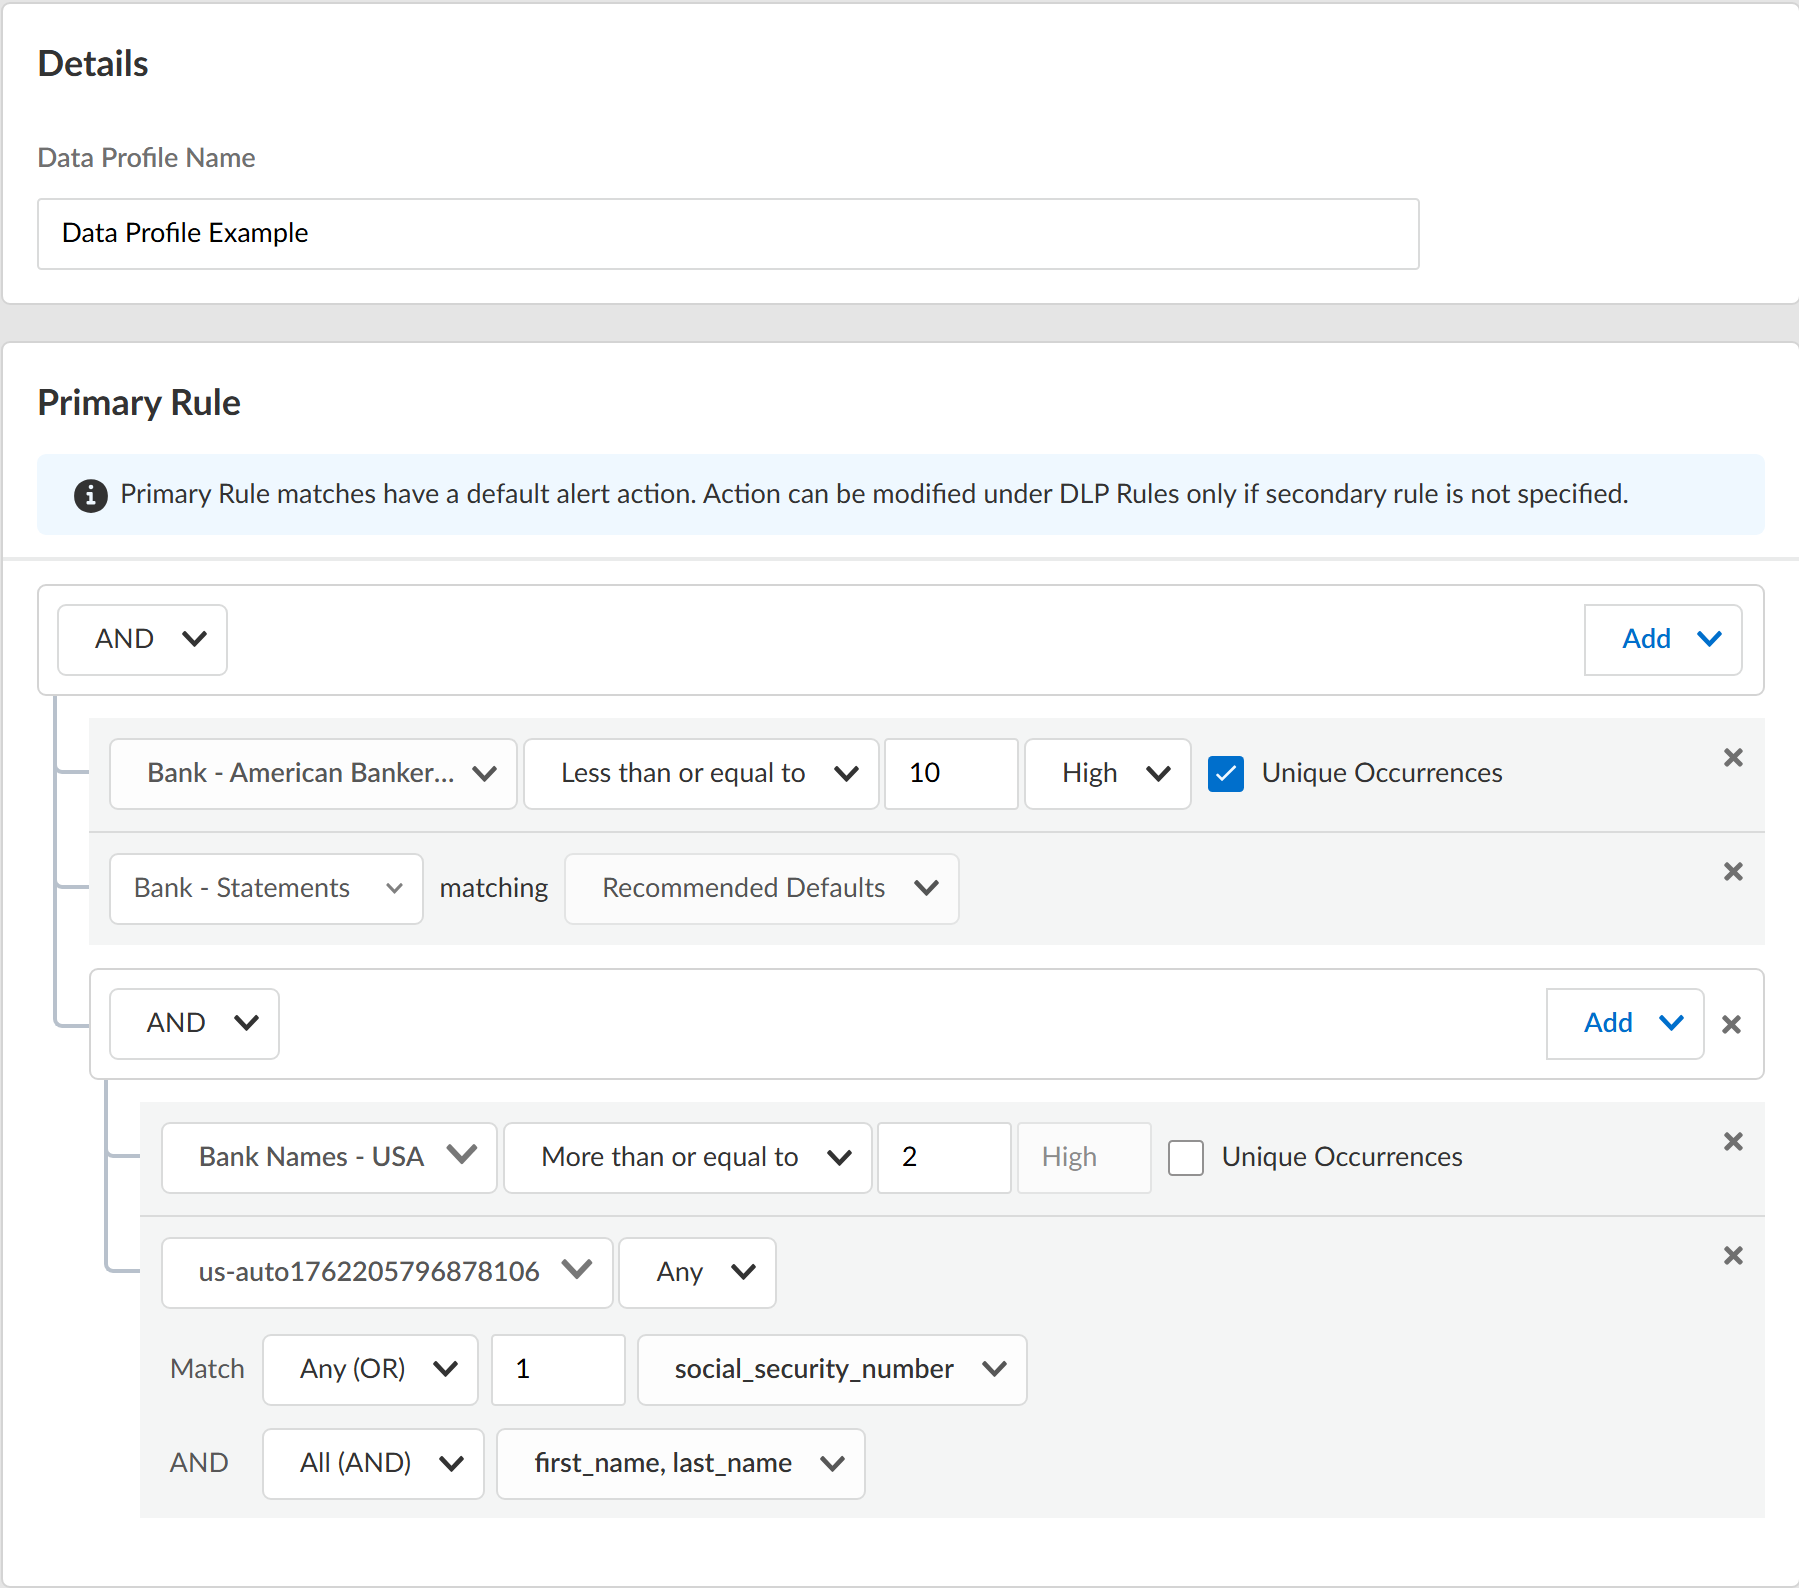Delete the Bank Names - USA row
Image resolution: width=1799 pixels, height=1588 pixels.
point(1733,1142)
